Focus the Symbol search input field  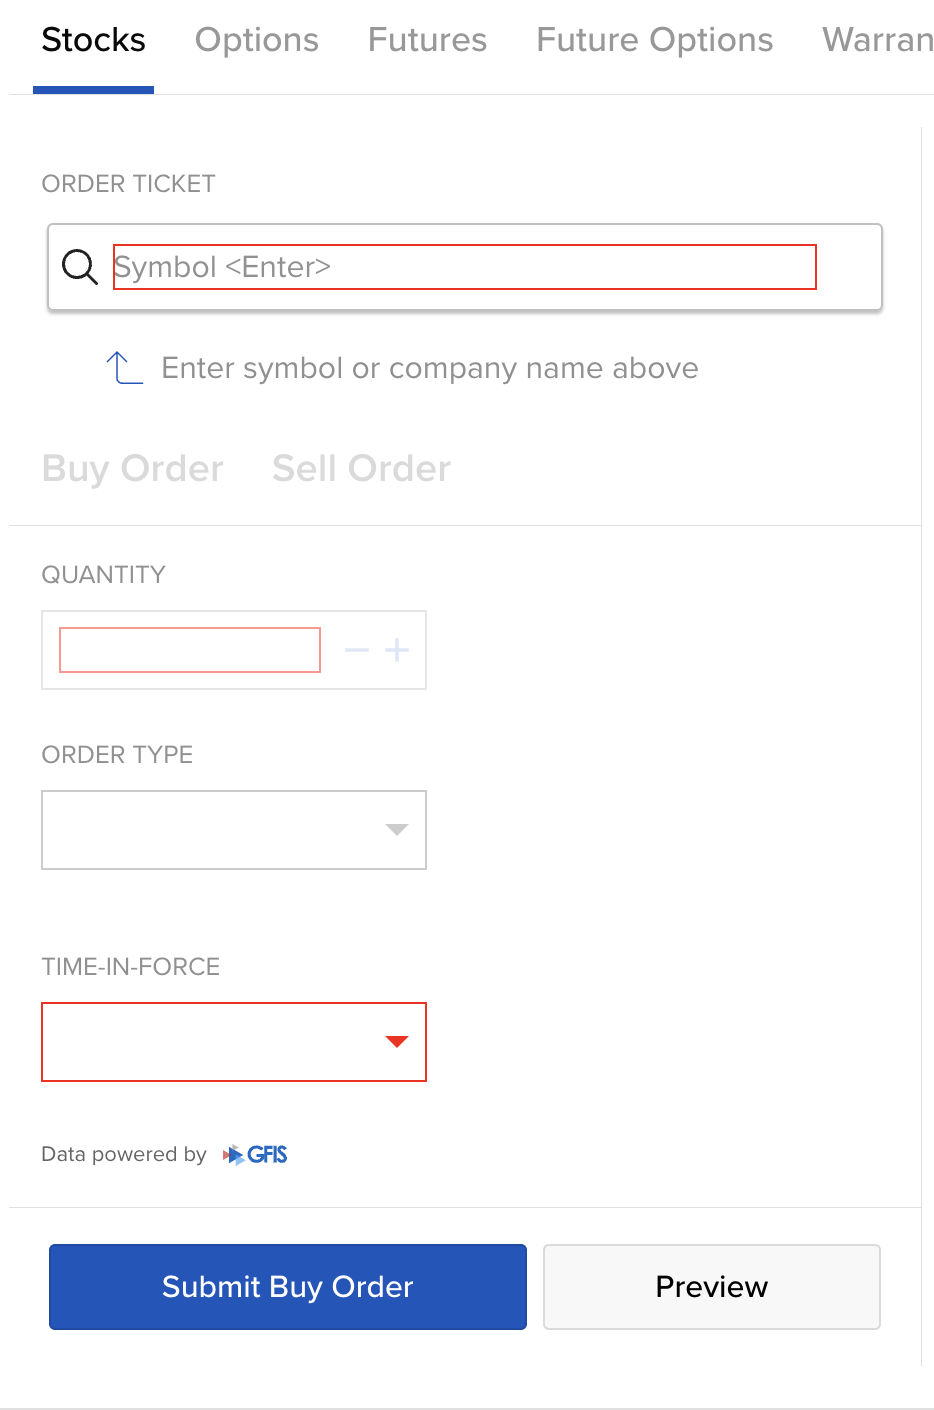point(465,267)
